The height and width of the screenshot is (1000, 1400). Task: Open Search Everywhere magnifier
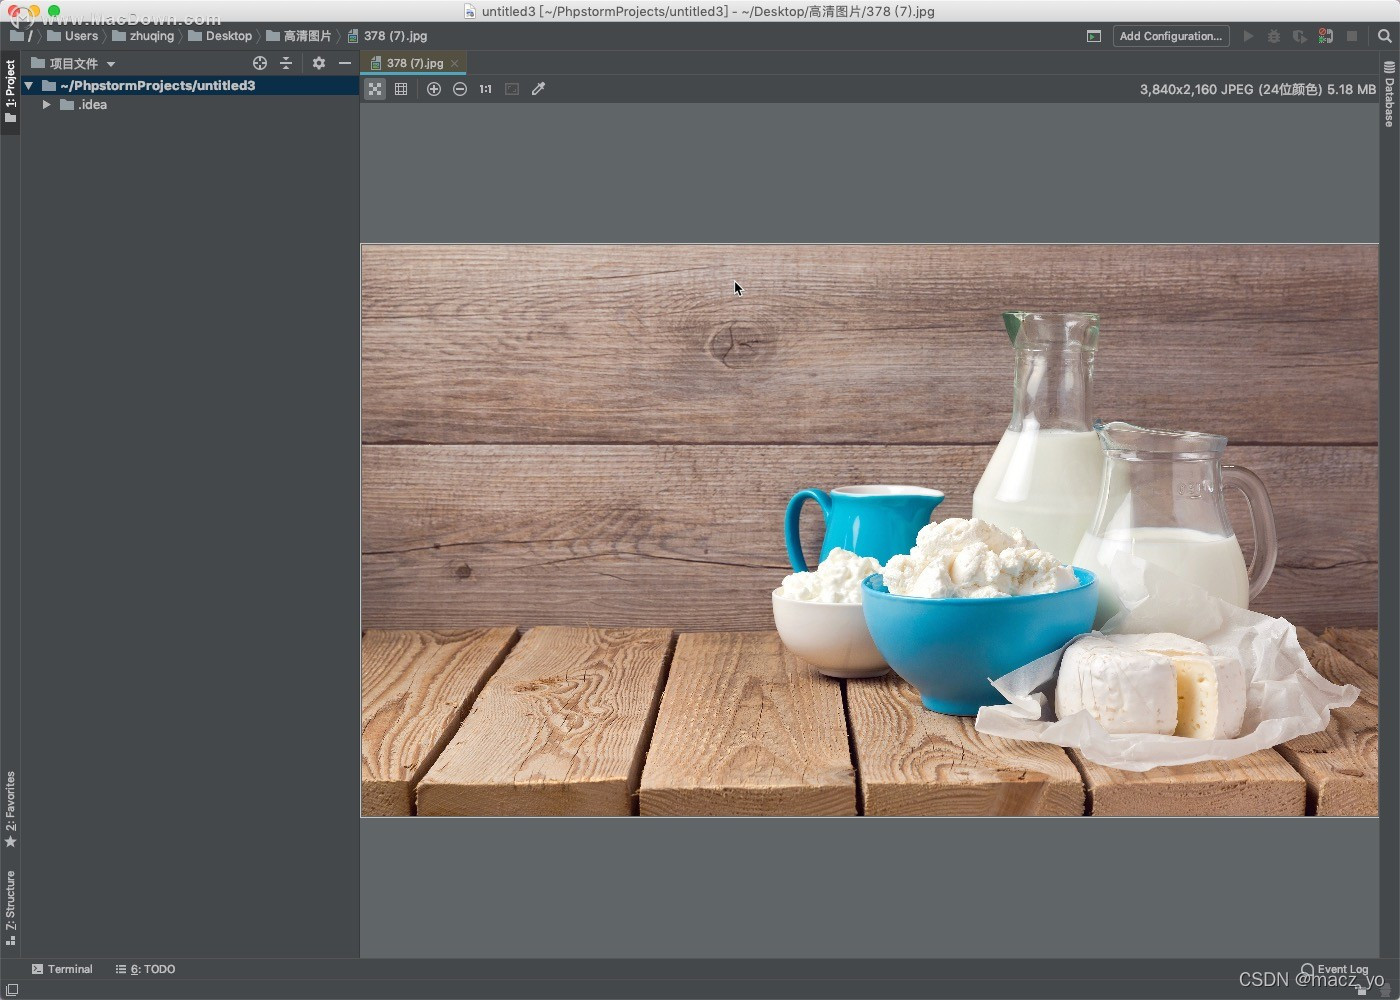[x=1385, y=36]
